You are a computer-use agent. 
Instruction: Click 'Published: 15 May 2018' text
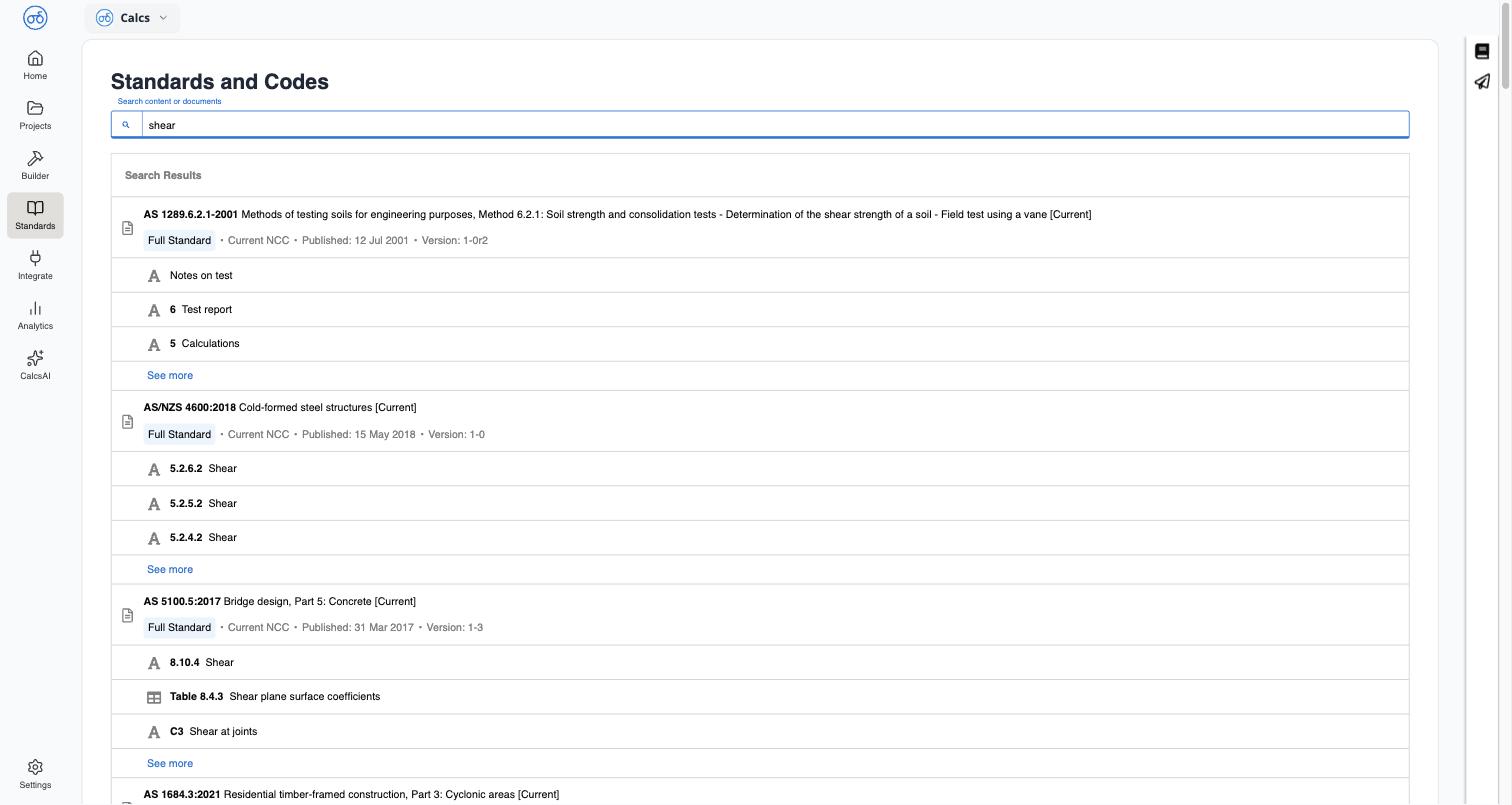(x=358, y=434)
